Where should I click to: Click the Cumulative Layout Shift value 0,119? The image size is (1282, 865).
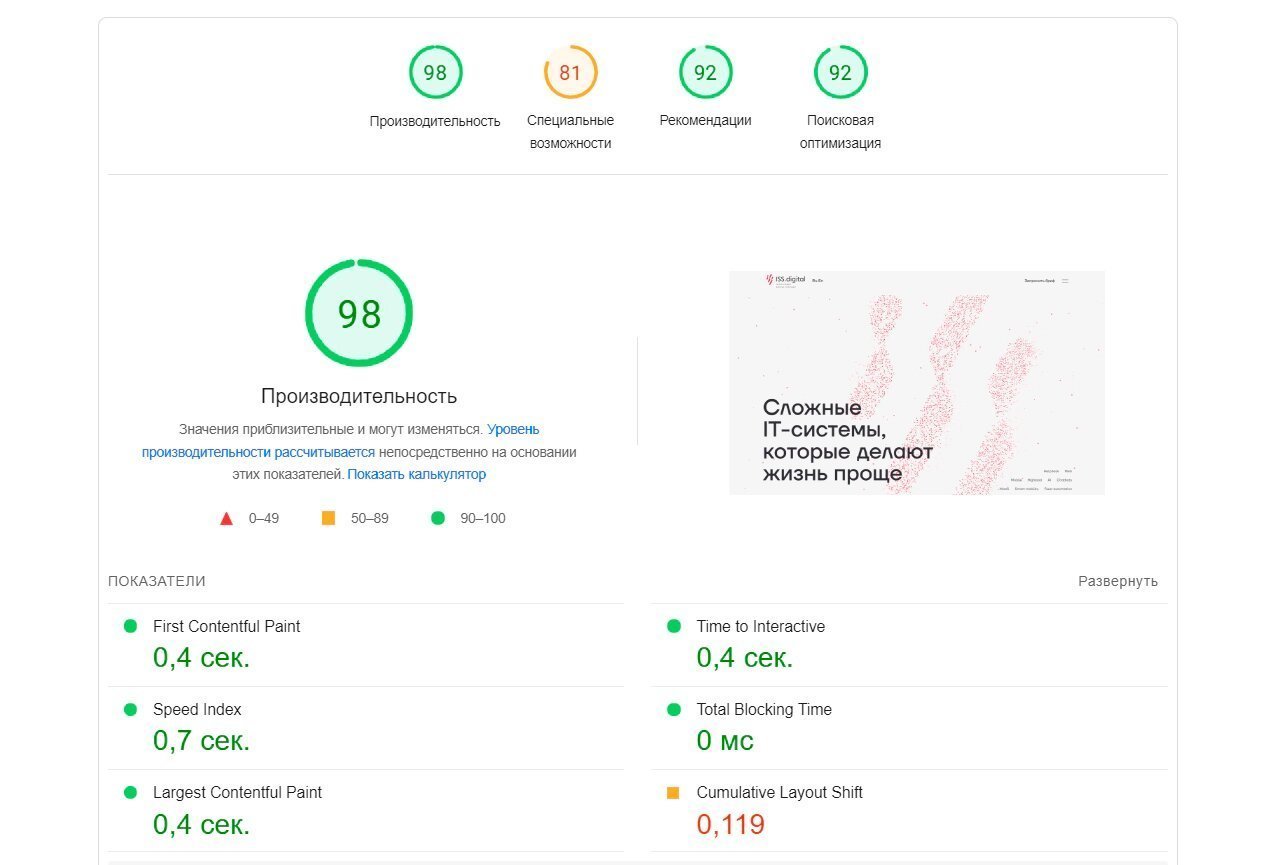(x=730, y=824)
